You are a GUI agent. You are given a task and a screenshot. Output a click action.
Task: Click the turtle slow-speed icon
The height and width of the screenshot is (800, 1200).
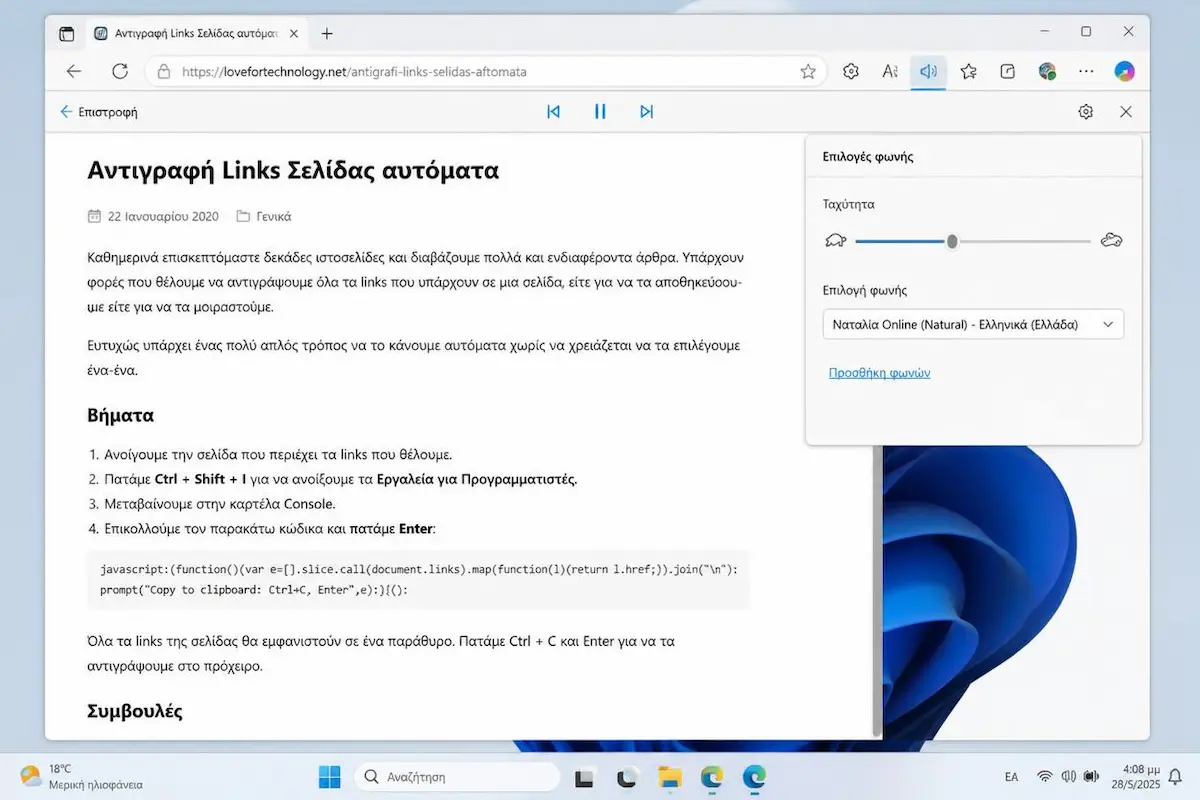pos(836,241)
